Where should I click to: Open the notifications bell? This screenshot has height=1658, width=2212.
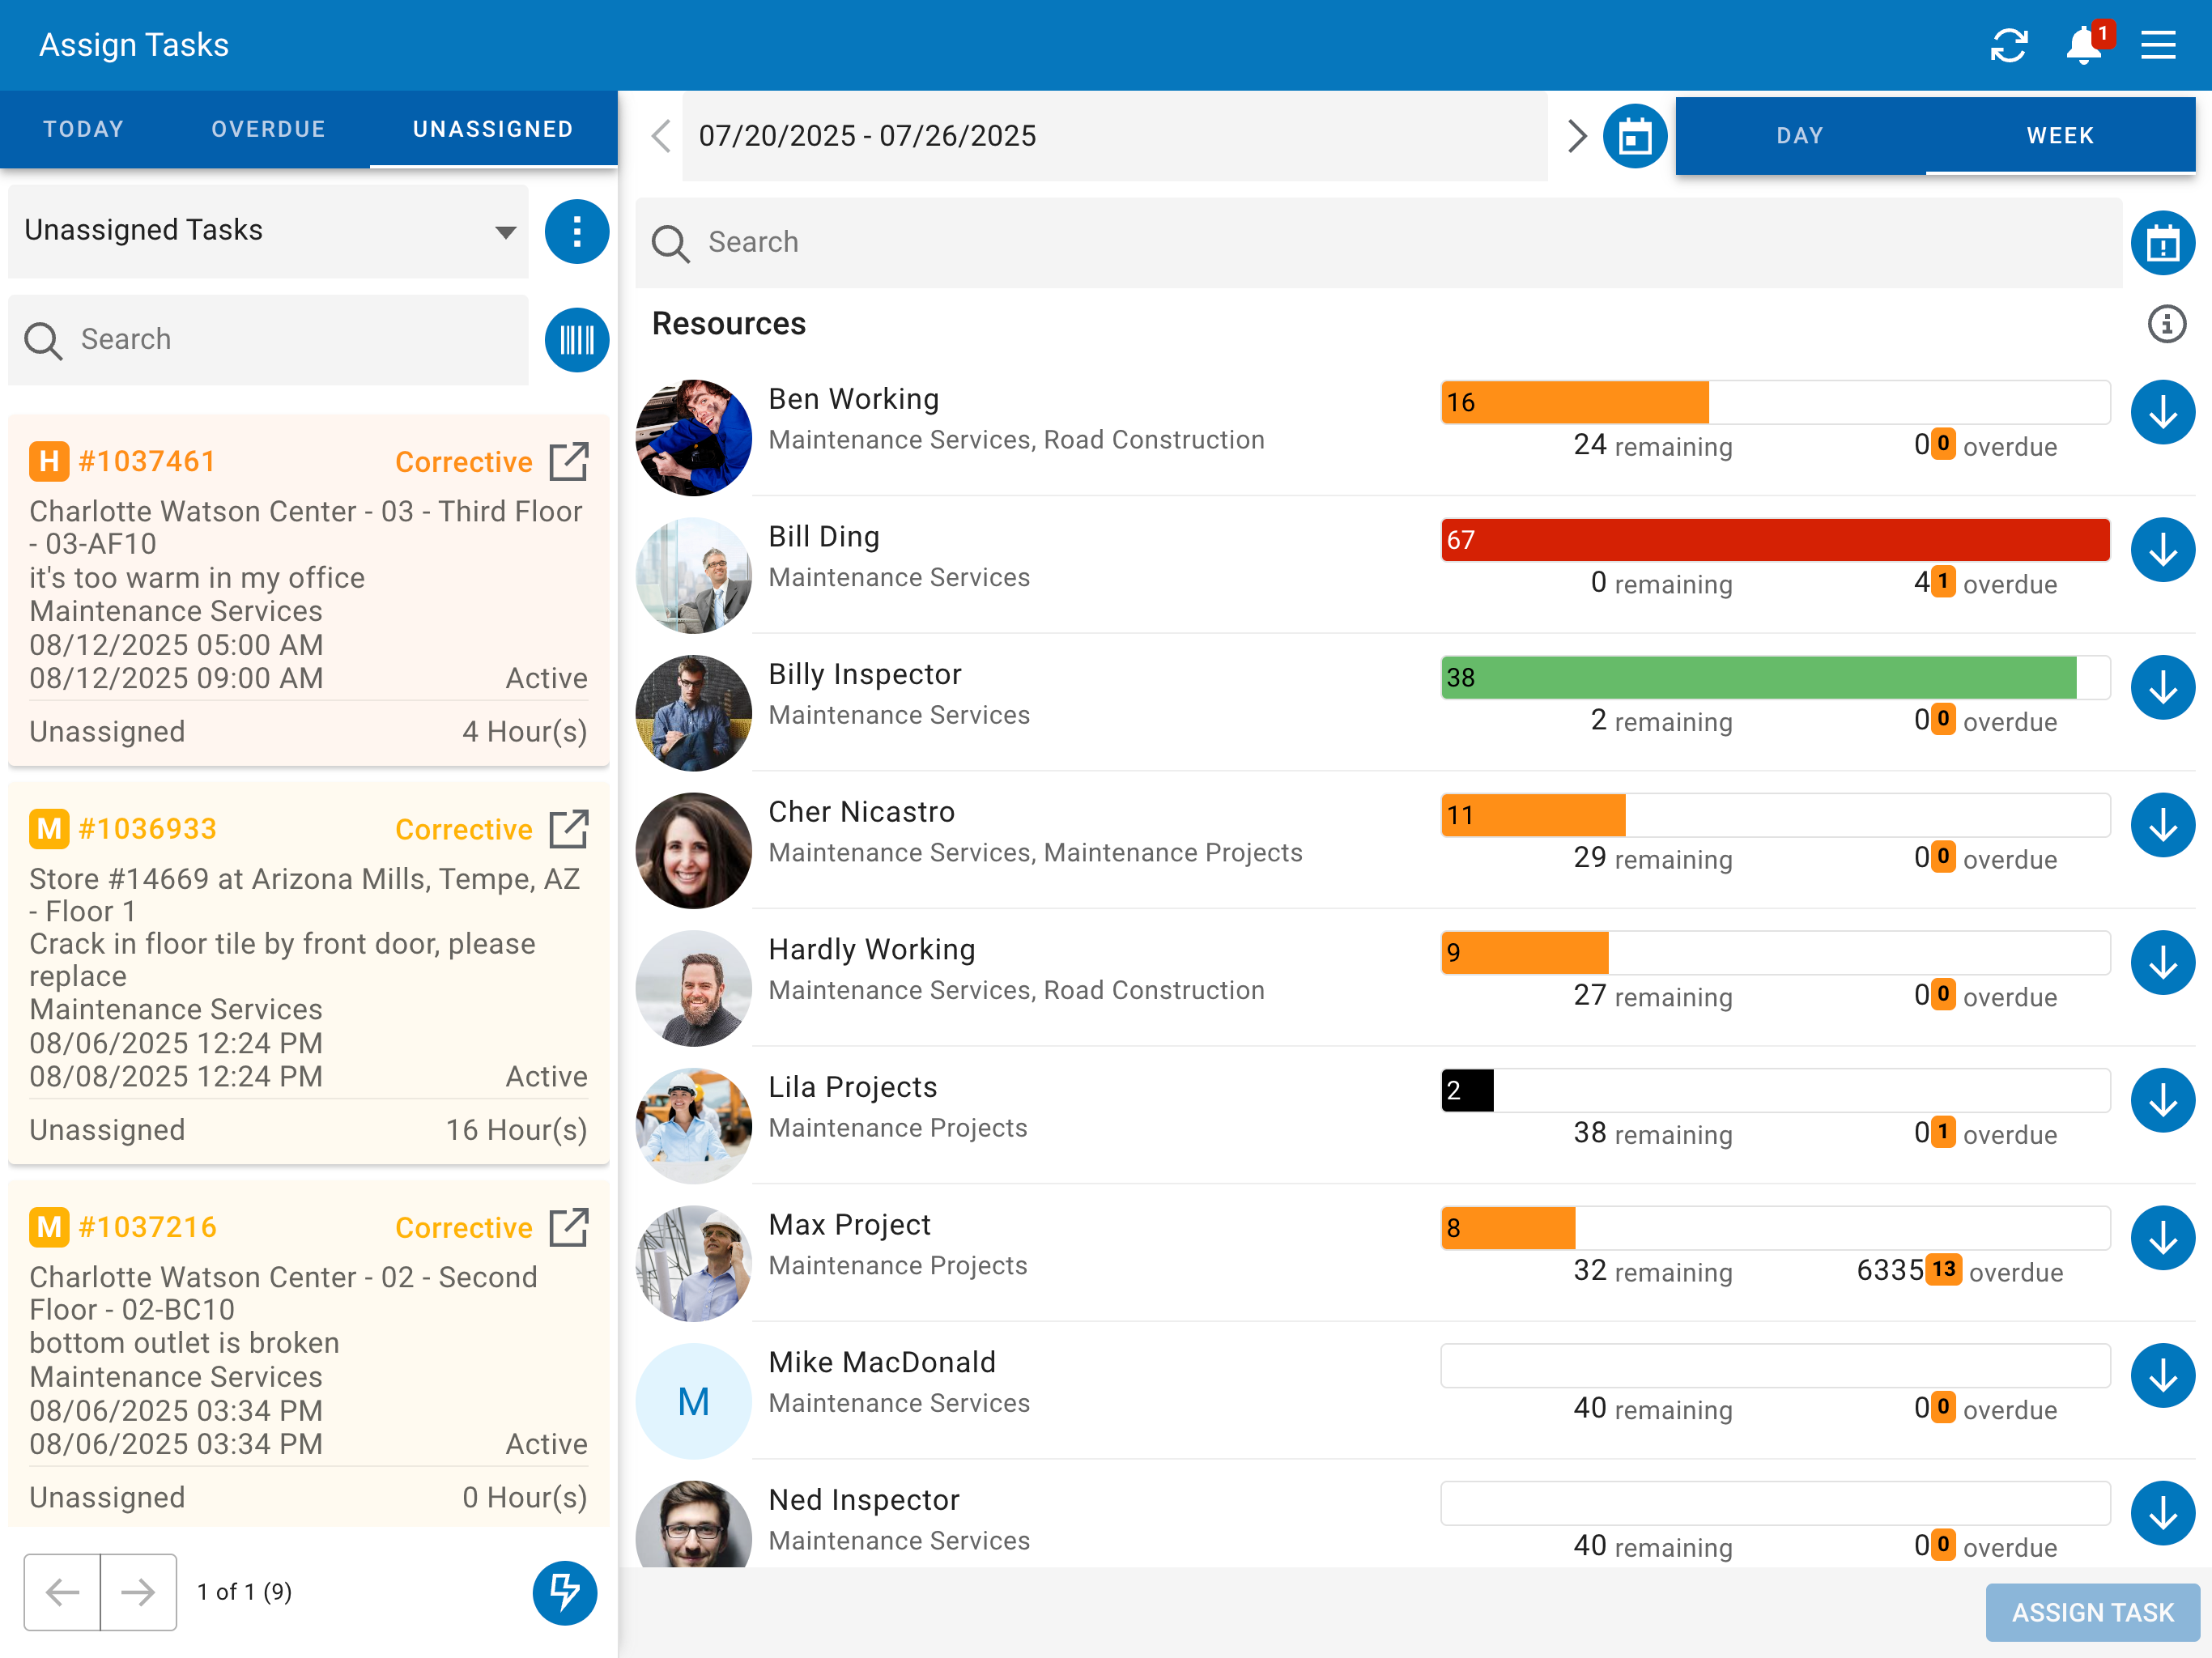click(x=2085, y=45)
